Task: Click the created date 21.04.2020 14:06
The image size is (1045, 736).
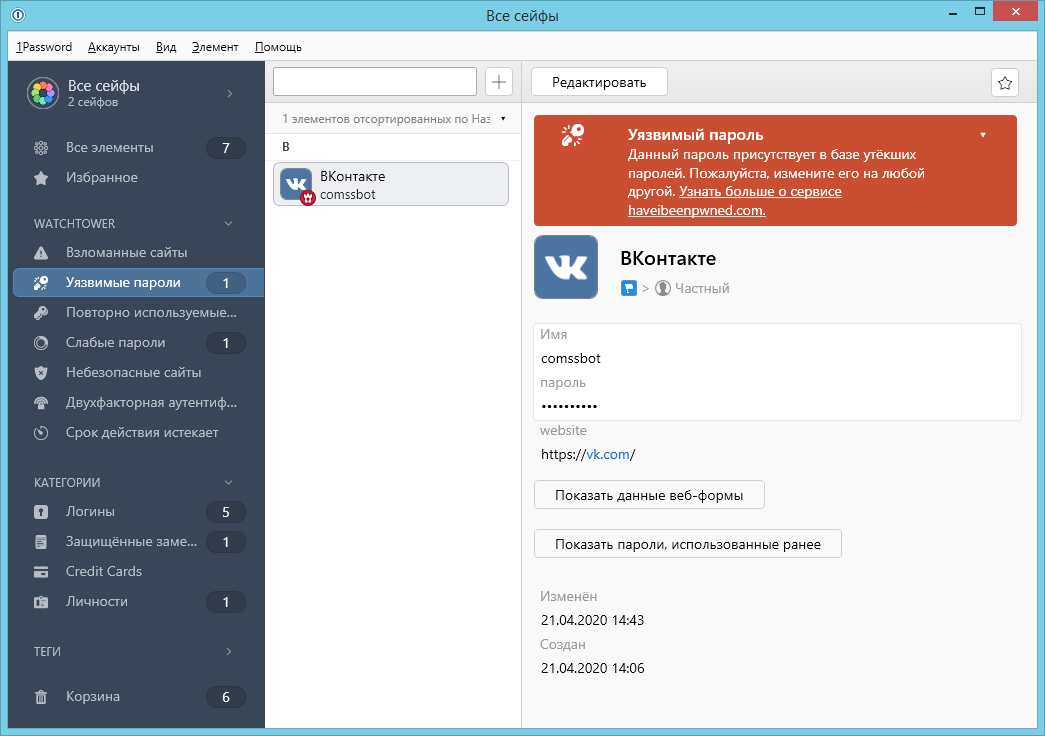Action: click(592, 668)
